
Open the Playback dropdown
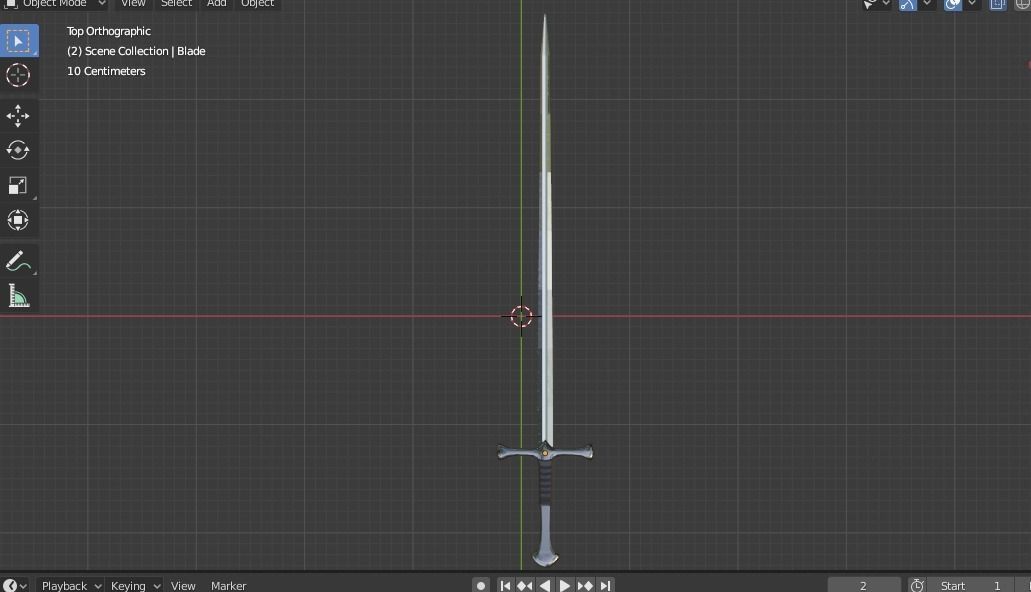(71, 585)
